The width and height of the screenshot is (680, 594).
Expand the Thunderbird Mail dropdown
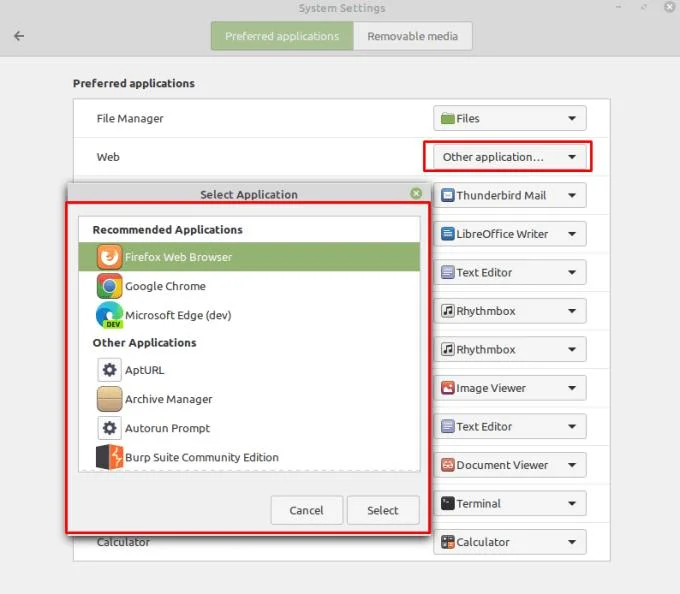tap(510, 196)
